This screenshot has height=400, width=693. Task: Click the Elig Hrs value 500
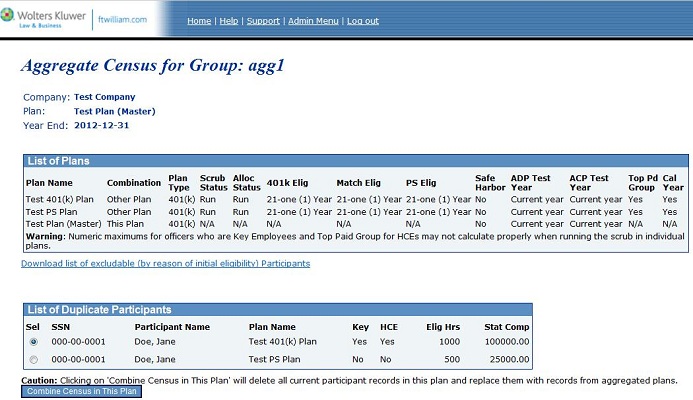pyautogui.click(x=452, y=359)
